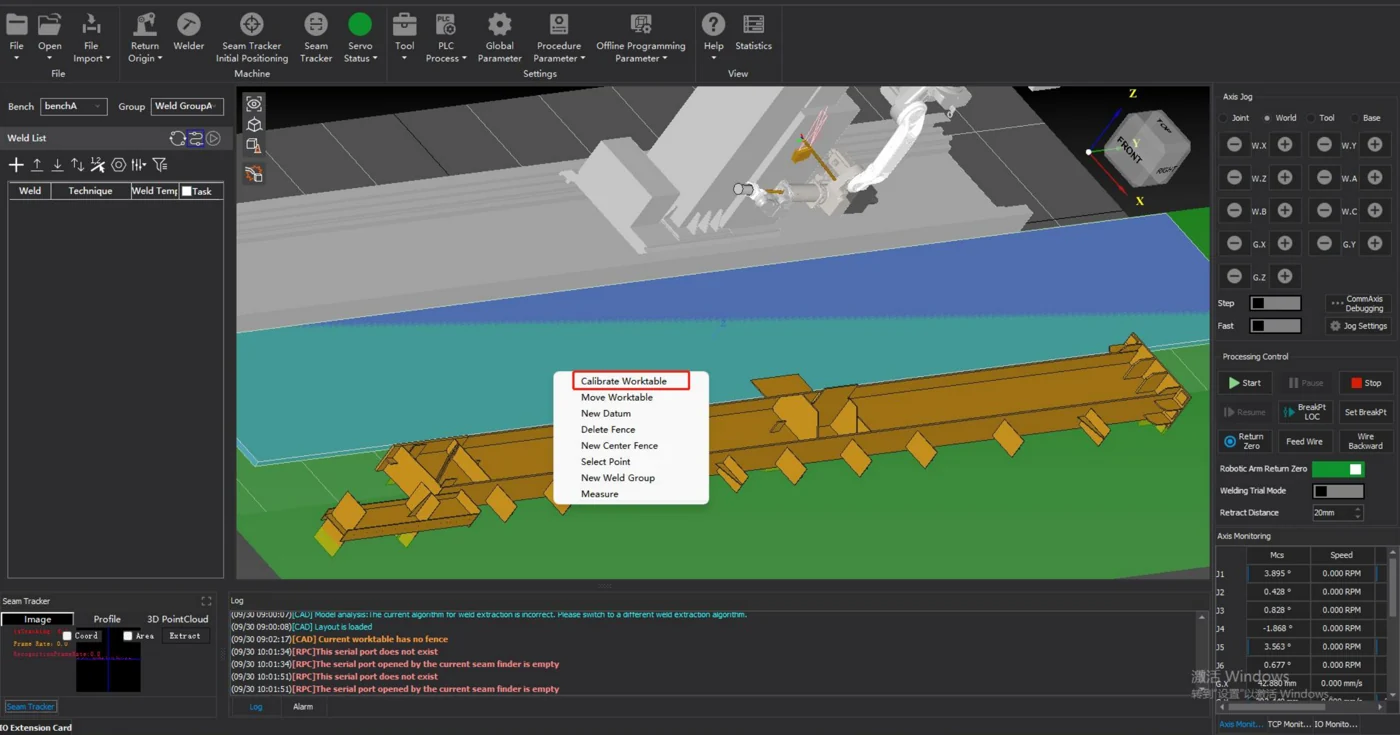The image size is (1400, 735).
Task: Click the Stop processing button
Action: point(1366,383)
